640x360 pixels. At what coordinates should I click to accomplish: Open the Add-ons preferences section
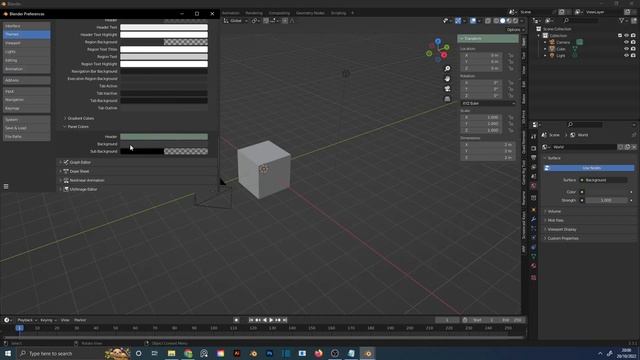(x=27, y=80)
